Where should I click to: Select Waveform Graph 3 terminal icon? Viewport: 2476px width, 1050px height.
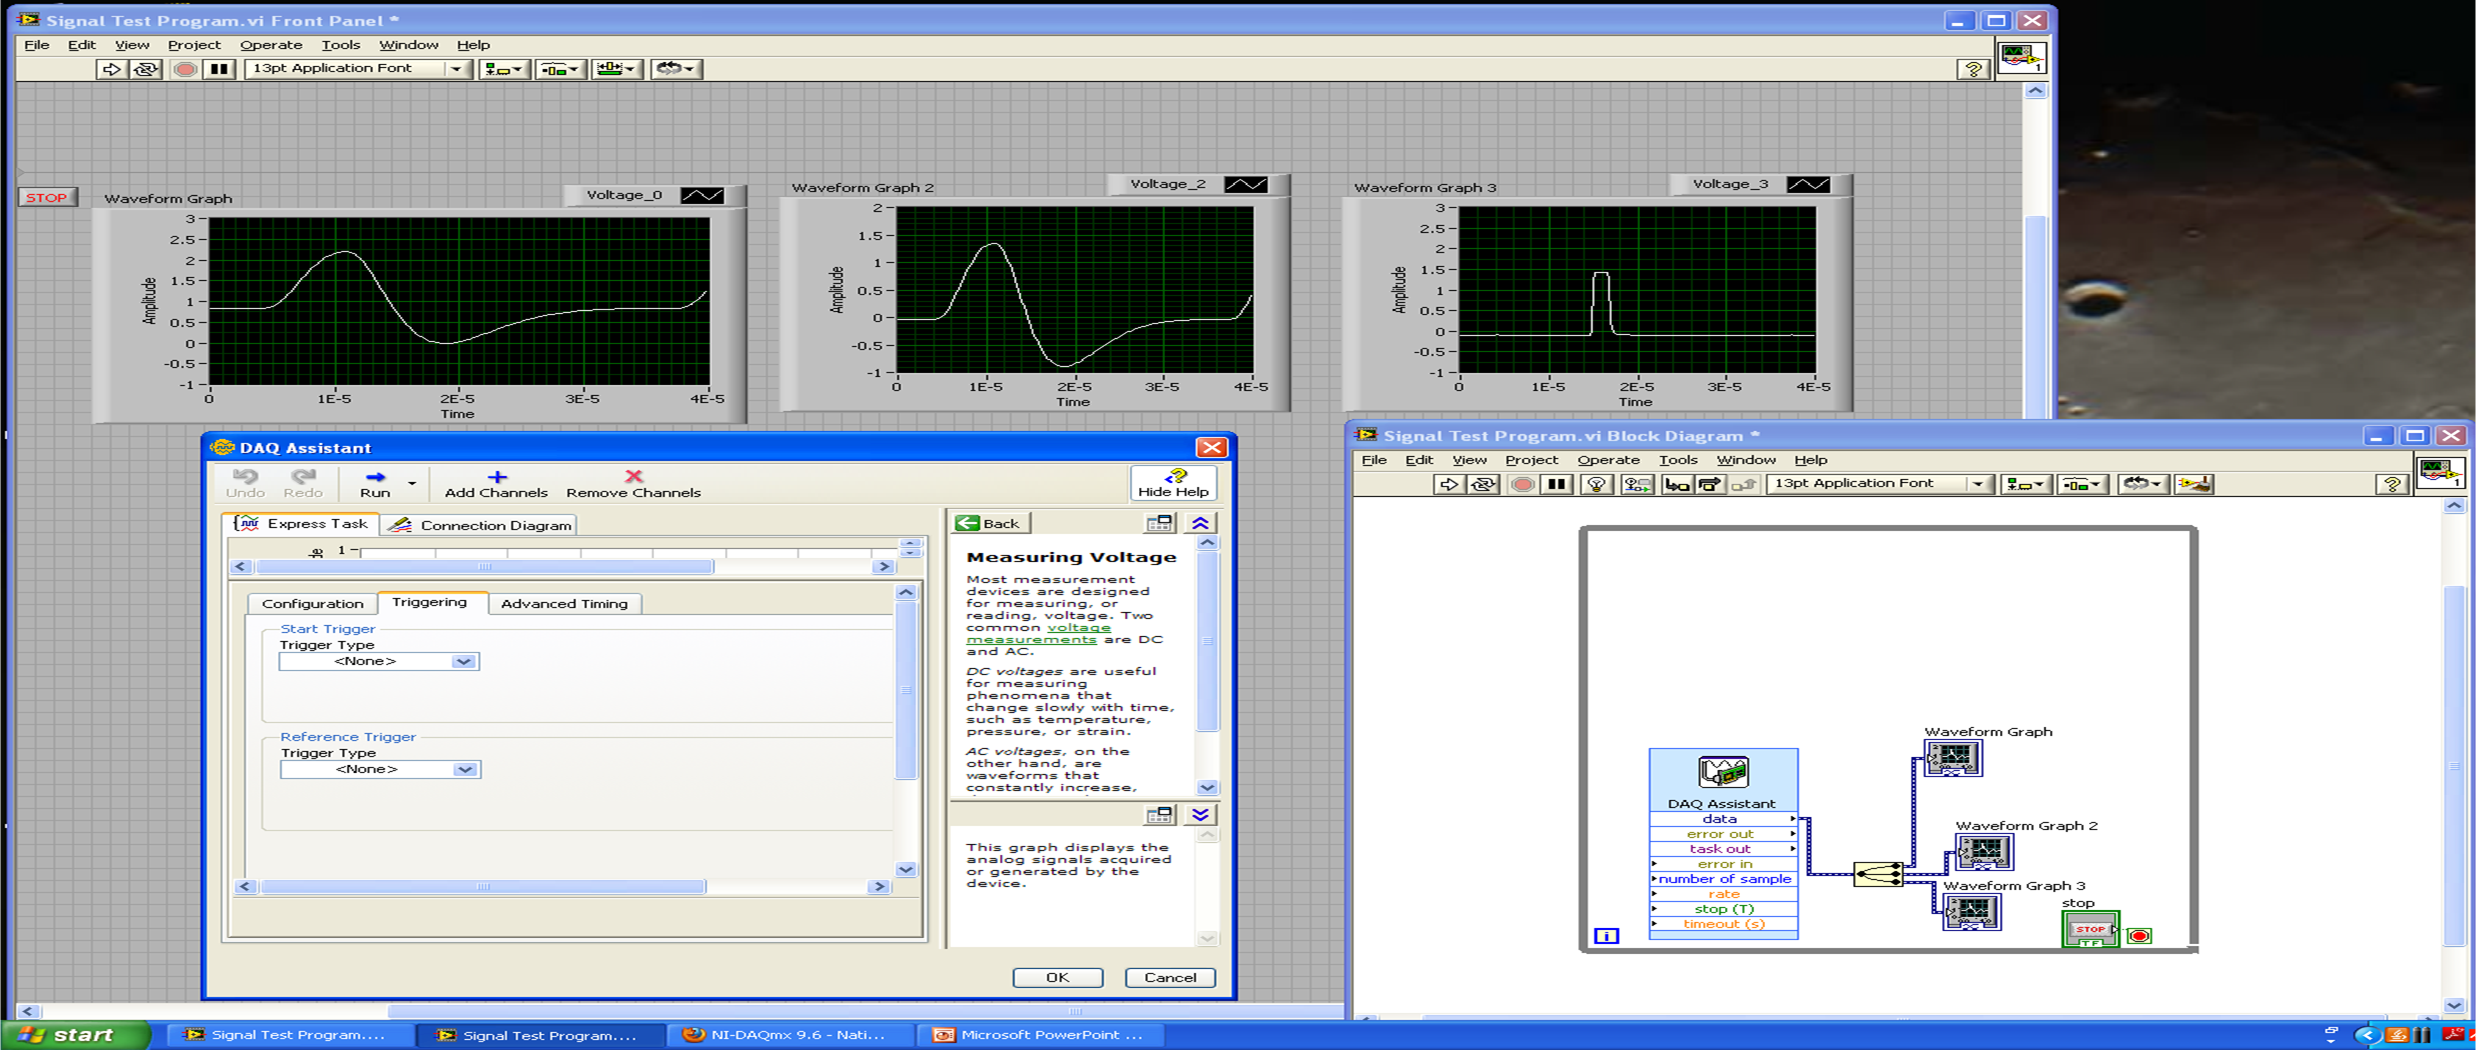click(x=1971, y=912)
